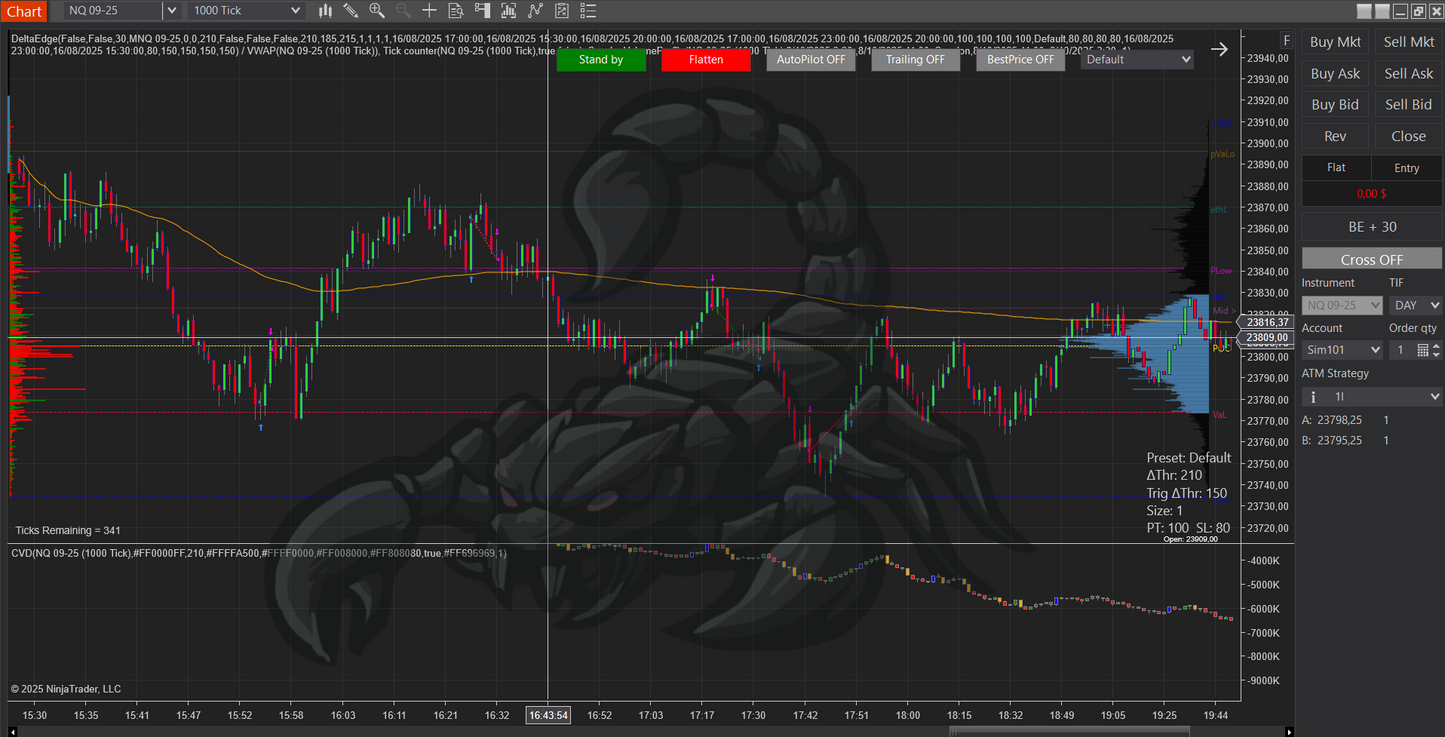Click the Preset: Default info text
The image size is (1445, 737).
pyautogui.click(x=1188, y=458)
